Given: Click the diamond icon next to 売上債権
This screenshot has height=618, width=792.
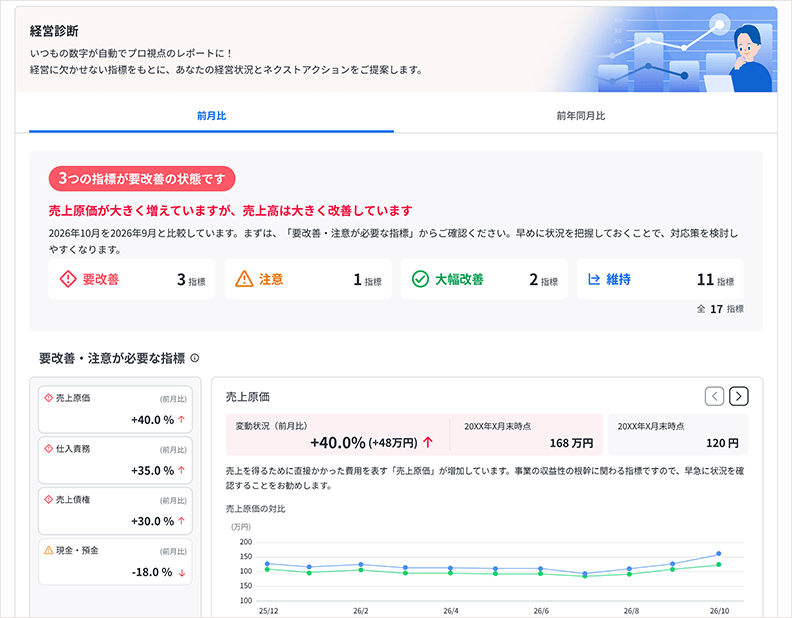Looking at the screenshot, I should pos(48,499).
